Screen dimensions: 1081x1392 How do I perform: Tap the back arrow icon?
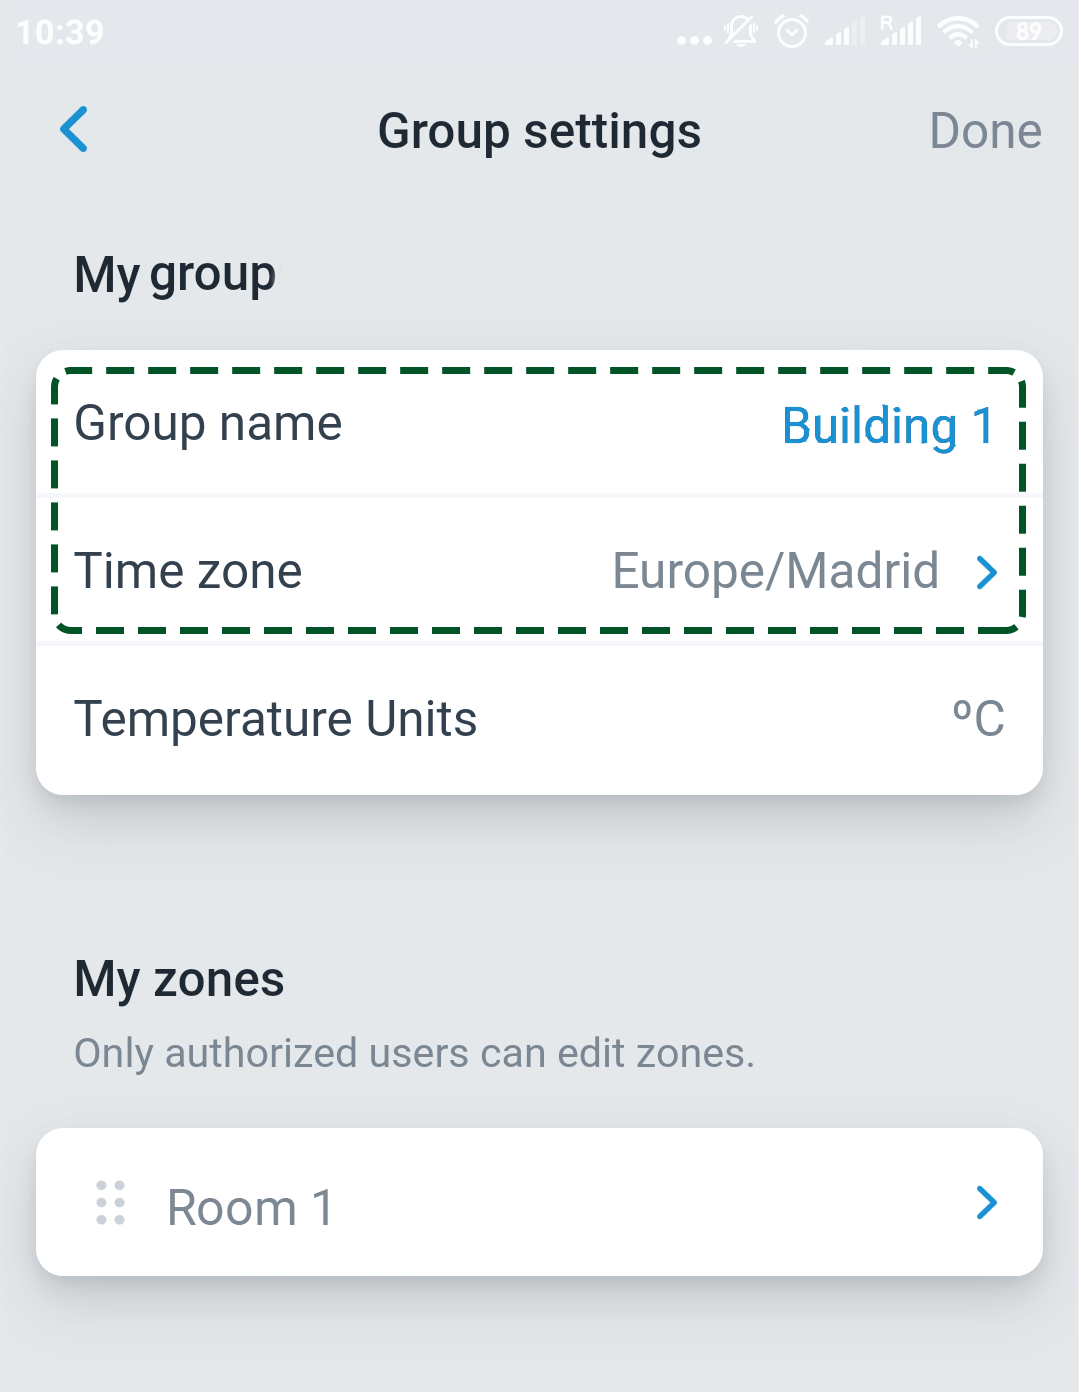click(x=74, y=130)
